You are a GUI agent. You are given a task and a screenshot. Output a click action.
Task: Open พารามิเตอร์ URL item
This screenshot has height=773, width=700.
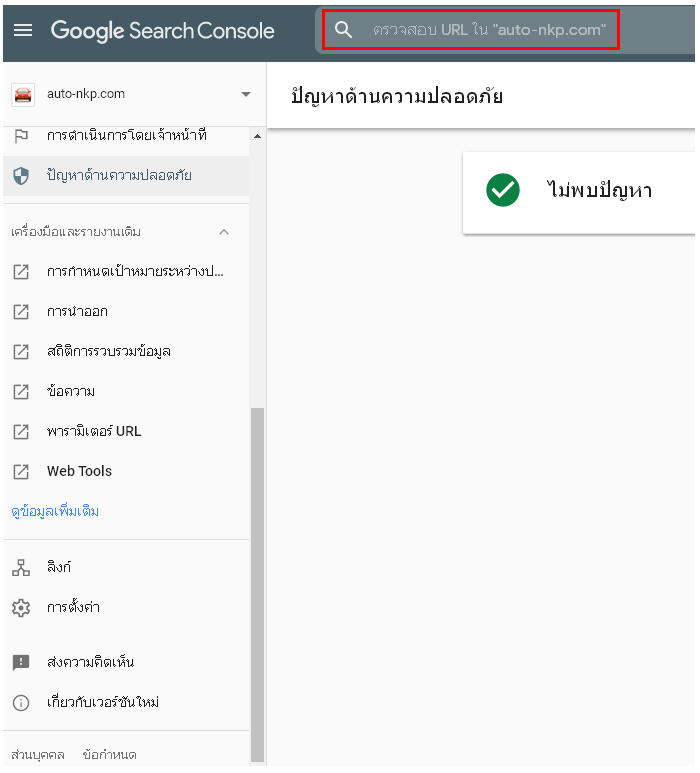(x=94, y=431)
